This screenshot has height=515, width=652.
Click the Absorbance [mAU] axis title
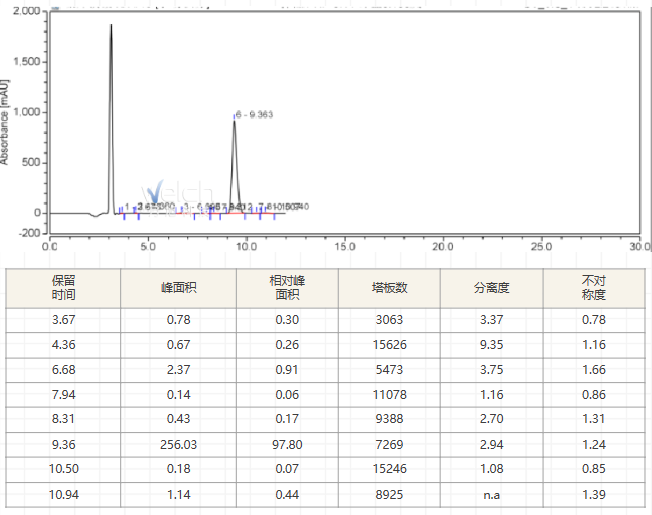pos(6,118)
